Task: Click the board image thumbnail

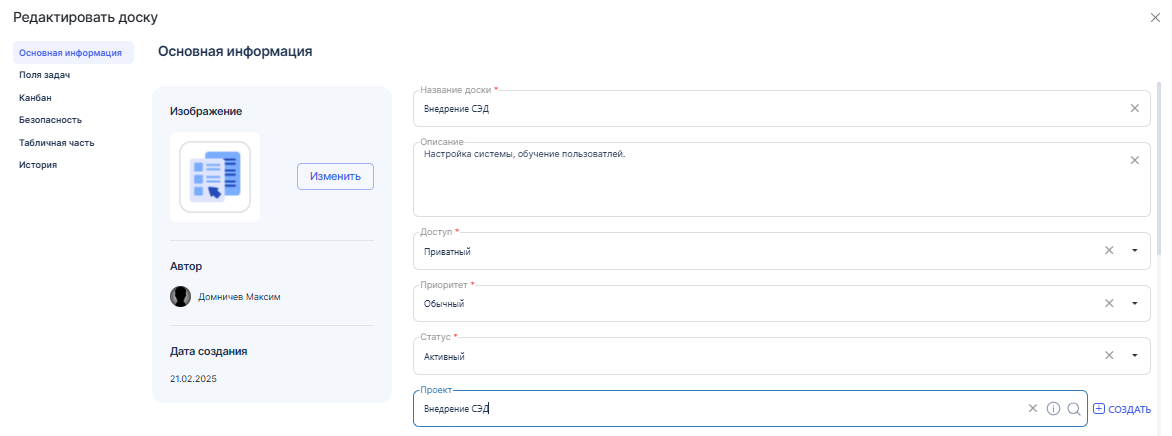Action: [x=215, y=177]
